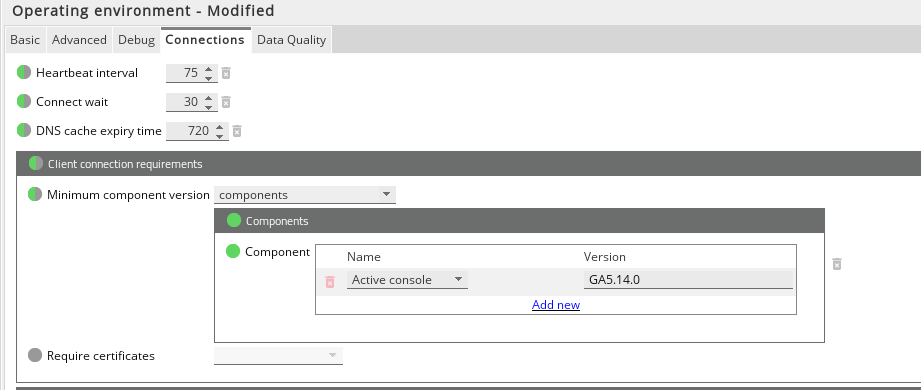Increase the DNS cache expiry time

(220, 126)
